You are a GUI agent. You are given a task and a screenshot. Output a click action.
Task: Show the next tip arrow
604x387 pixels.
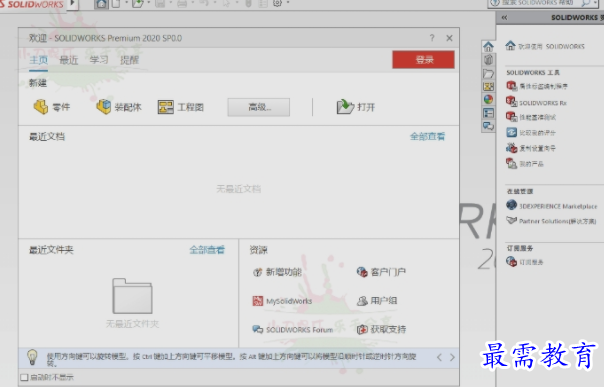(452, 357)
